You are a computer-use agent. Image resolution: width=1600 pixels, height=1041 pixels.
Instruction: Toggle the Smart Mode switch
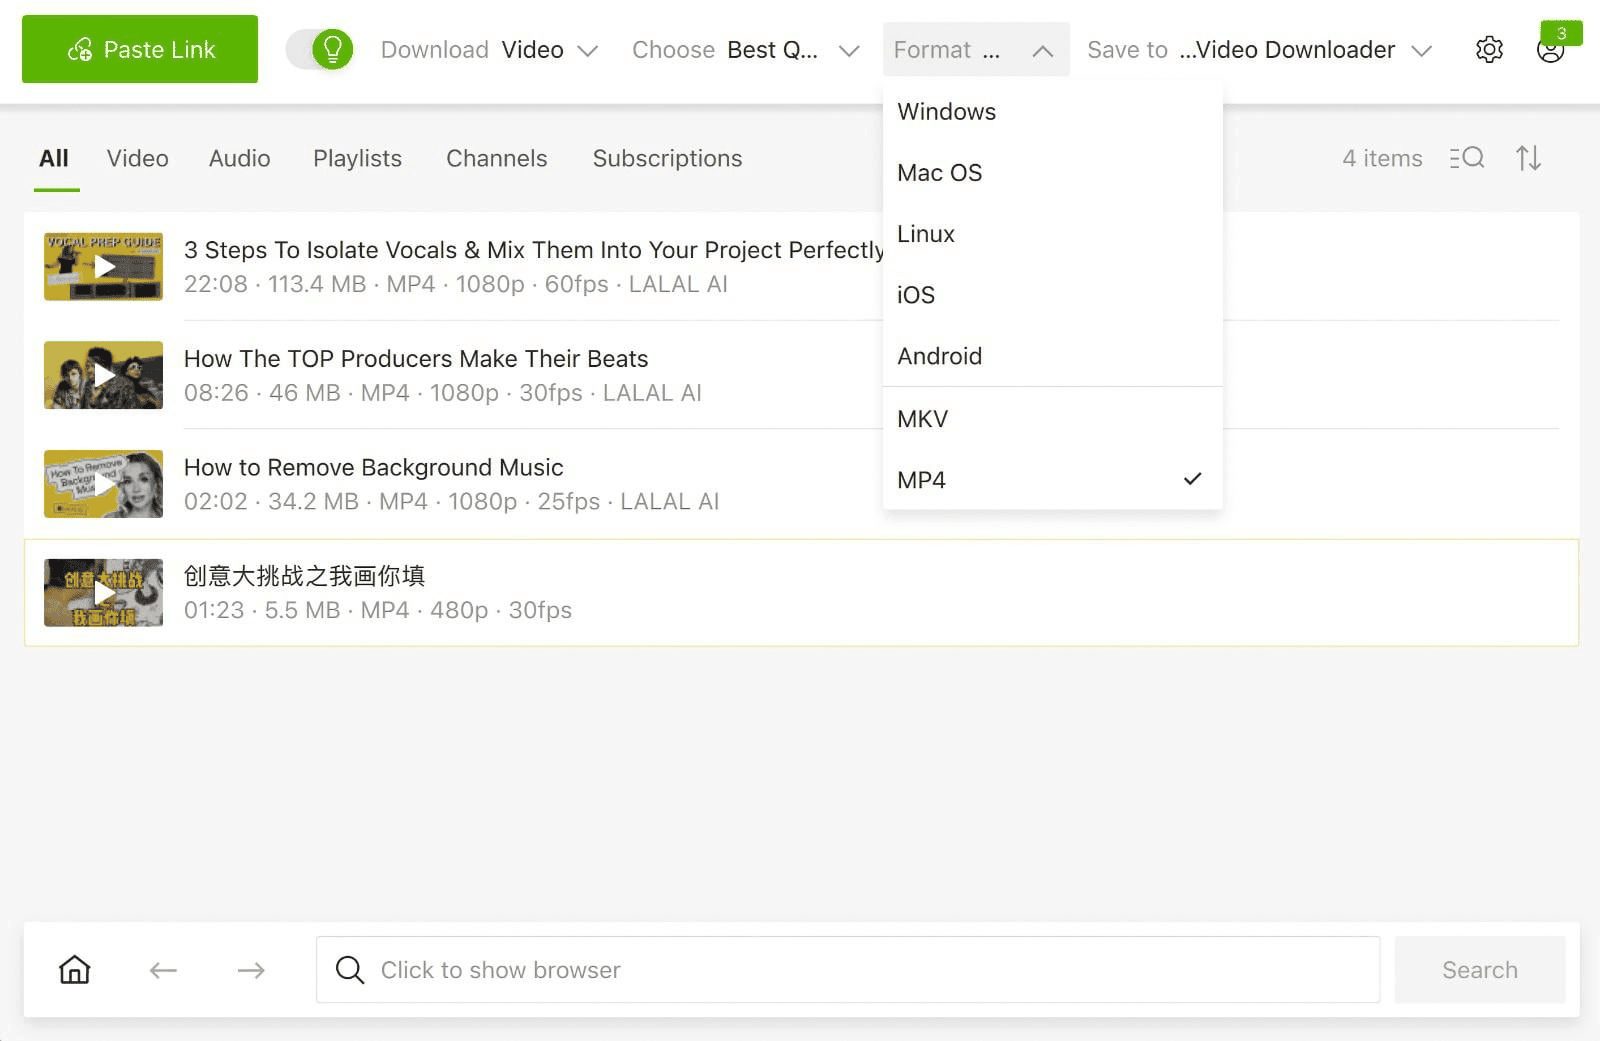(320, 49)
